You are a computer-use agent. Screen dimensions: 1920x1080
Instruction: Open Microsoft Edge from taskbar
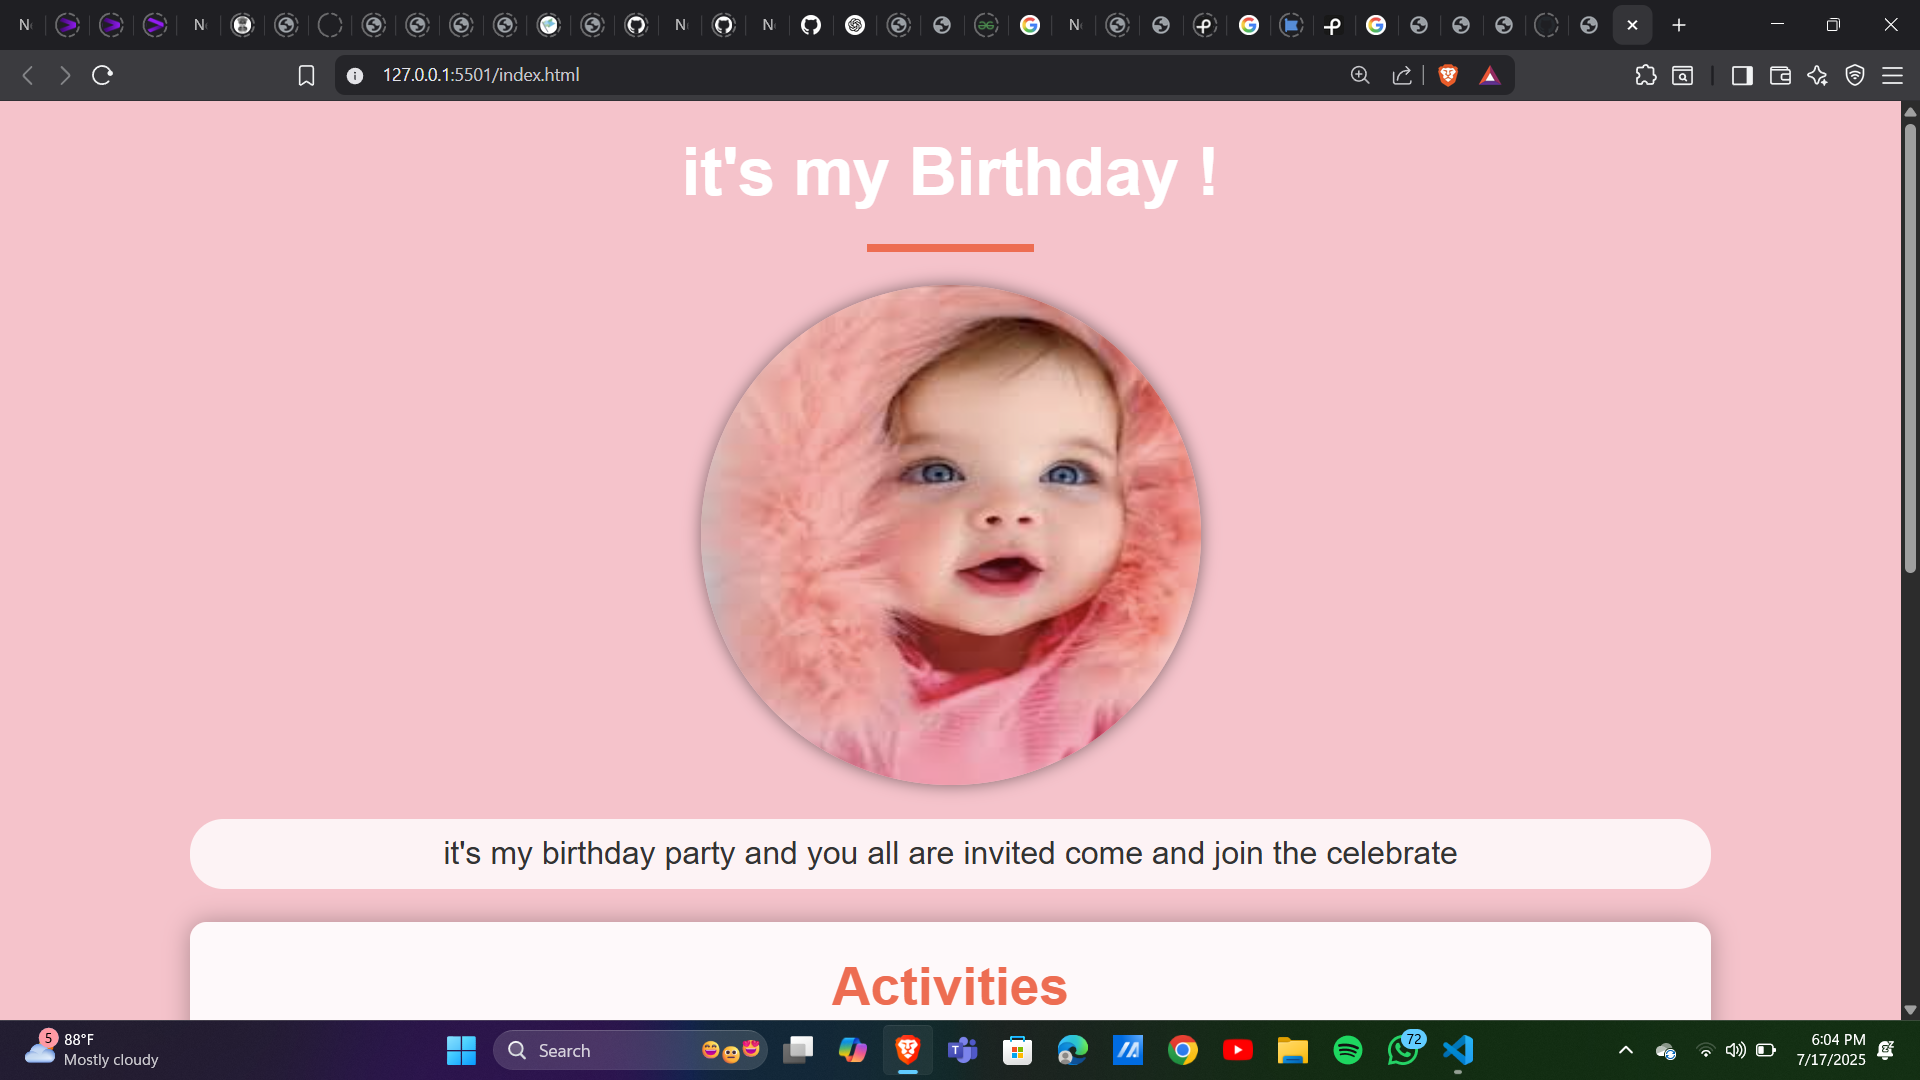click(x=1073, y=1050)
